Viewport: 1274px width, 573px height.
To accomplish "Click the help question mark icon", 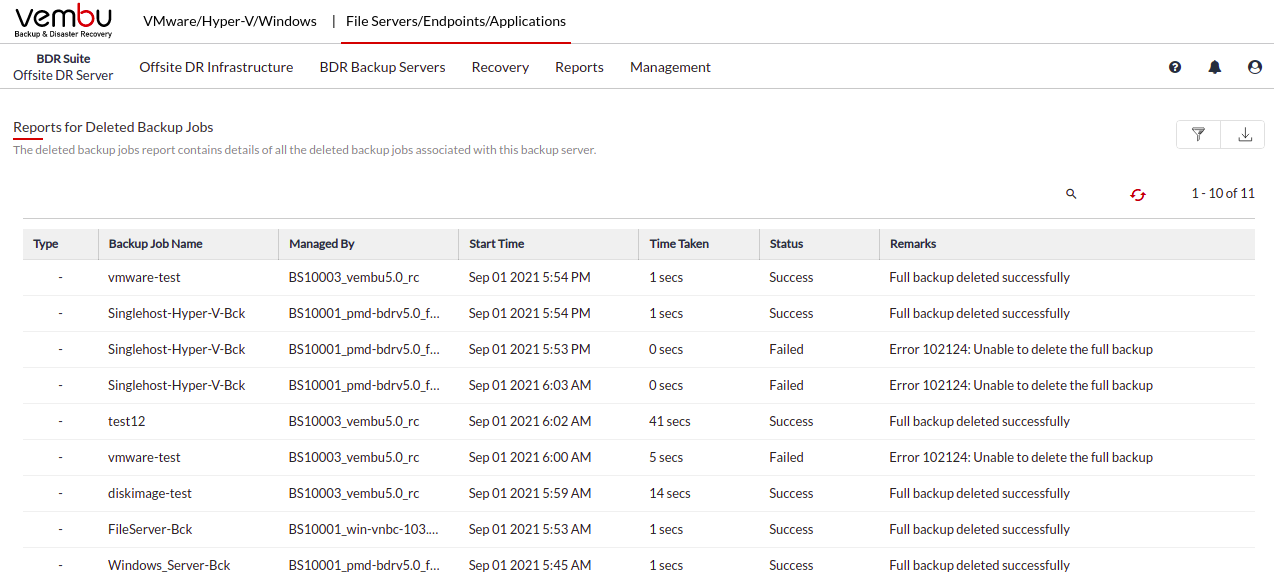I will (x=1175, y=67).
